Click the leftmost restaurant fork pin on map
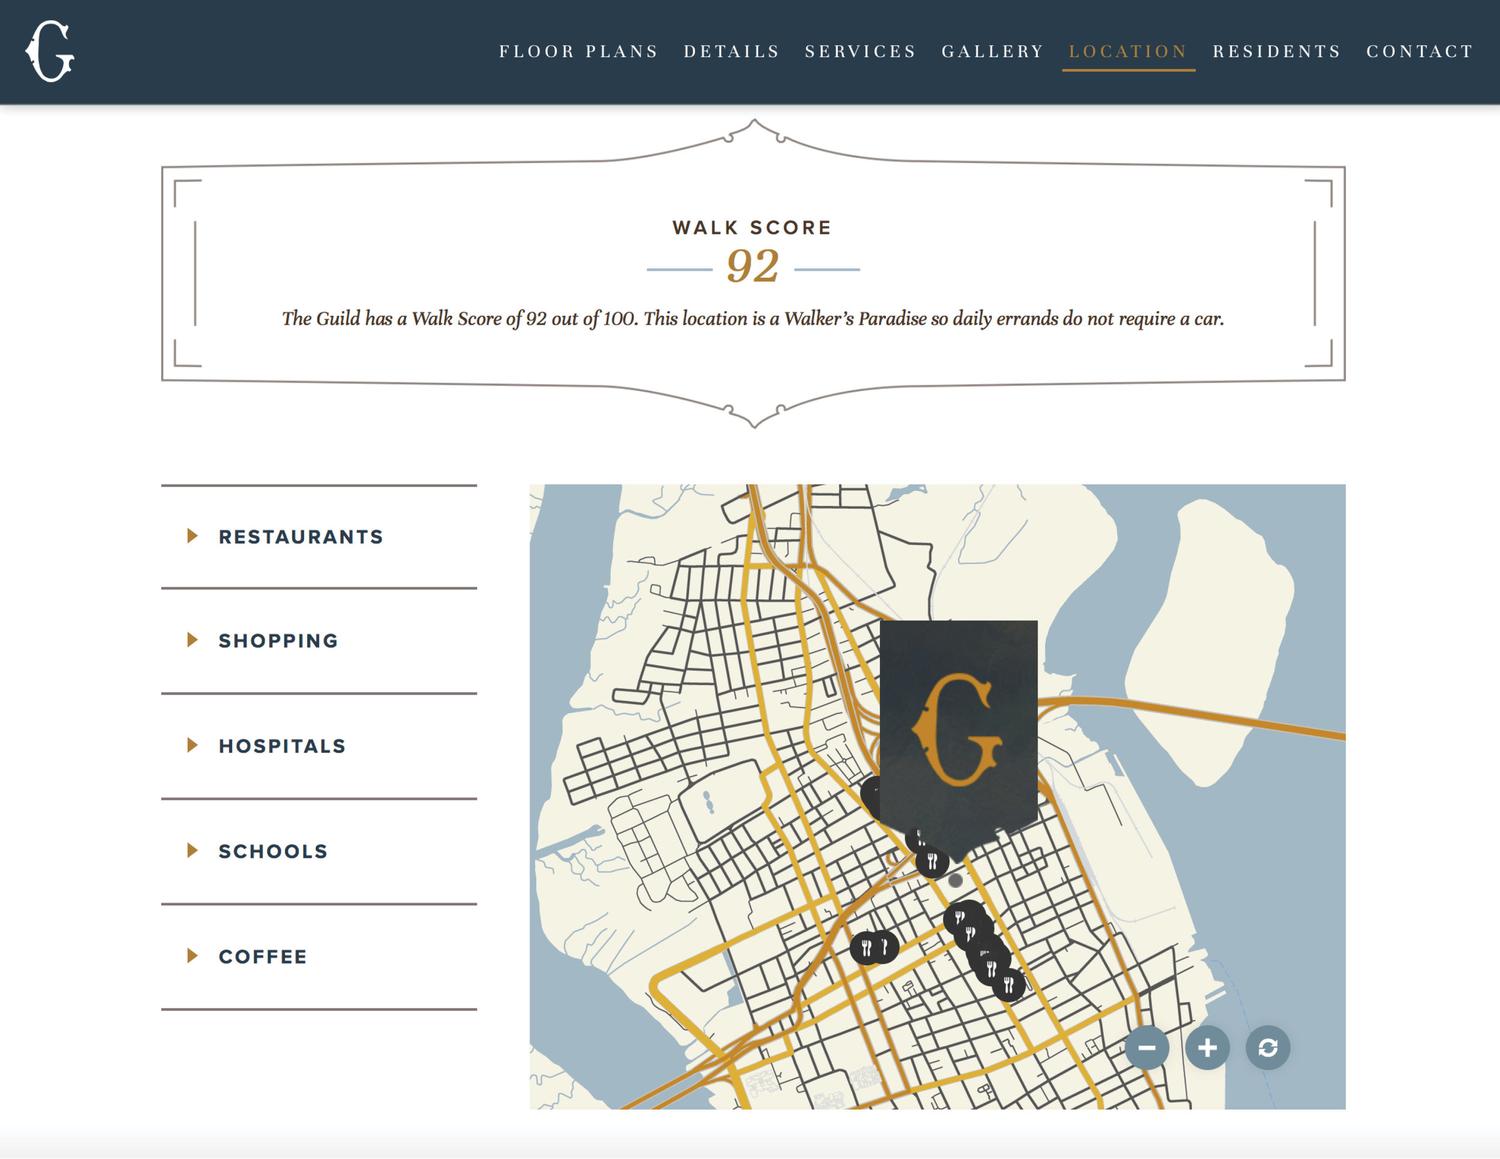Image resolution: width=1500 pixels, height=1159 pixels. click(x=865, y=947)
